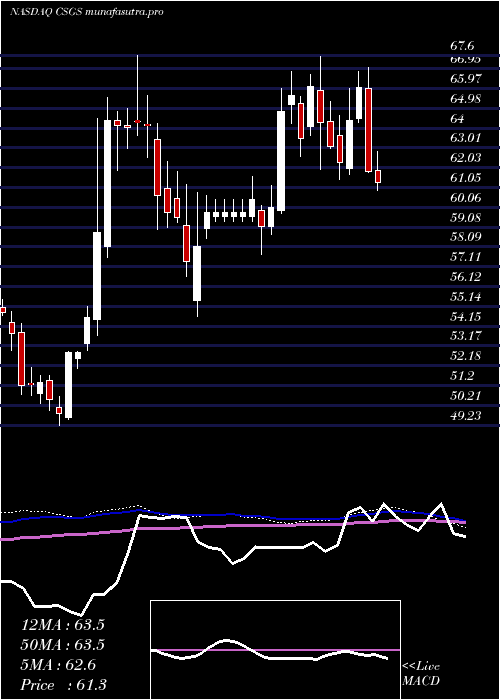Click the last red candlestick near 61.3
The image size is (500, 700).
[378, 176]
